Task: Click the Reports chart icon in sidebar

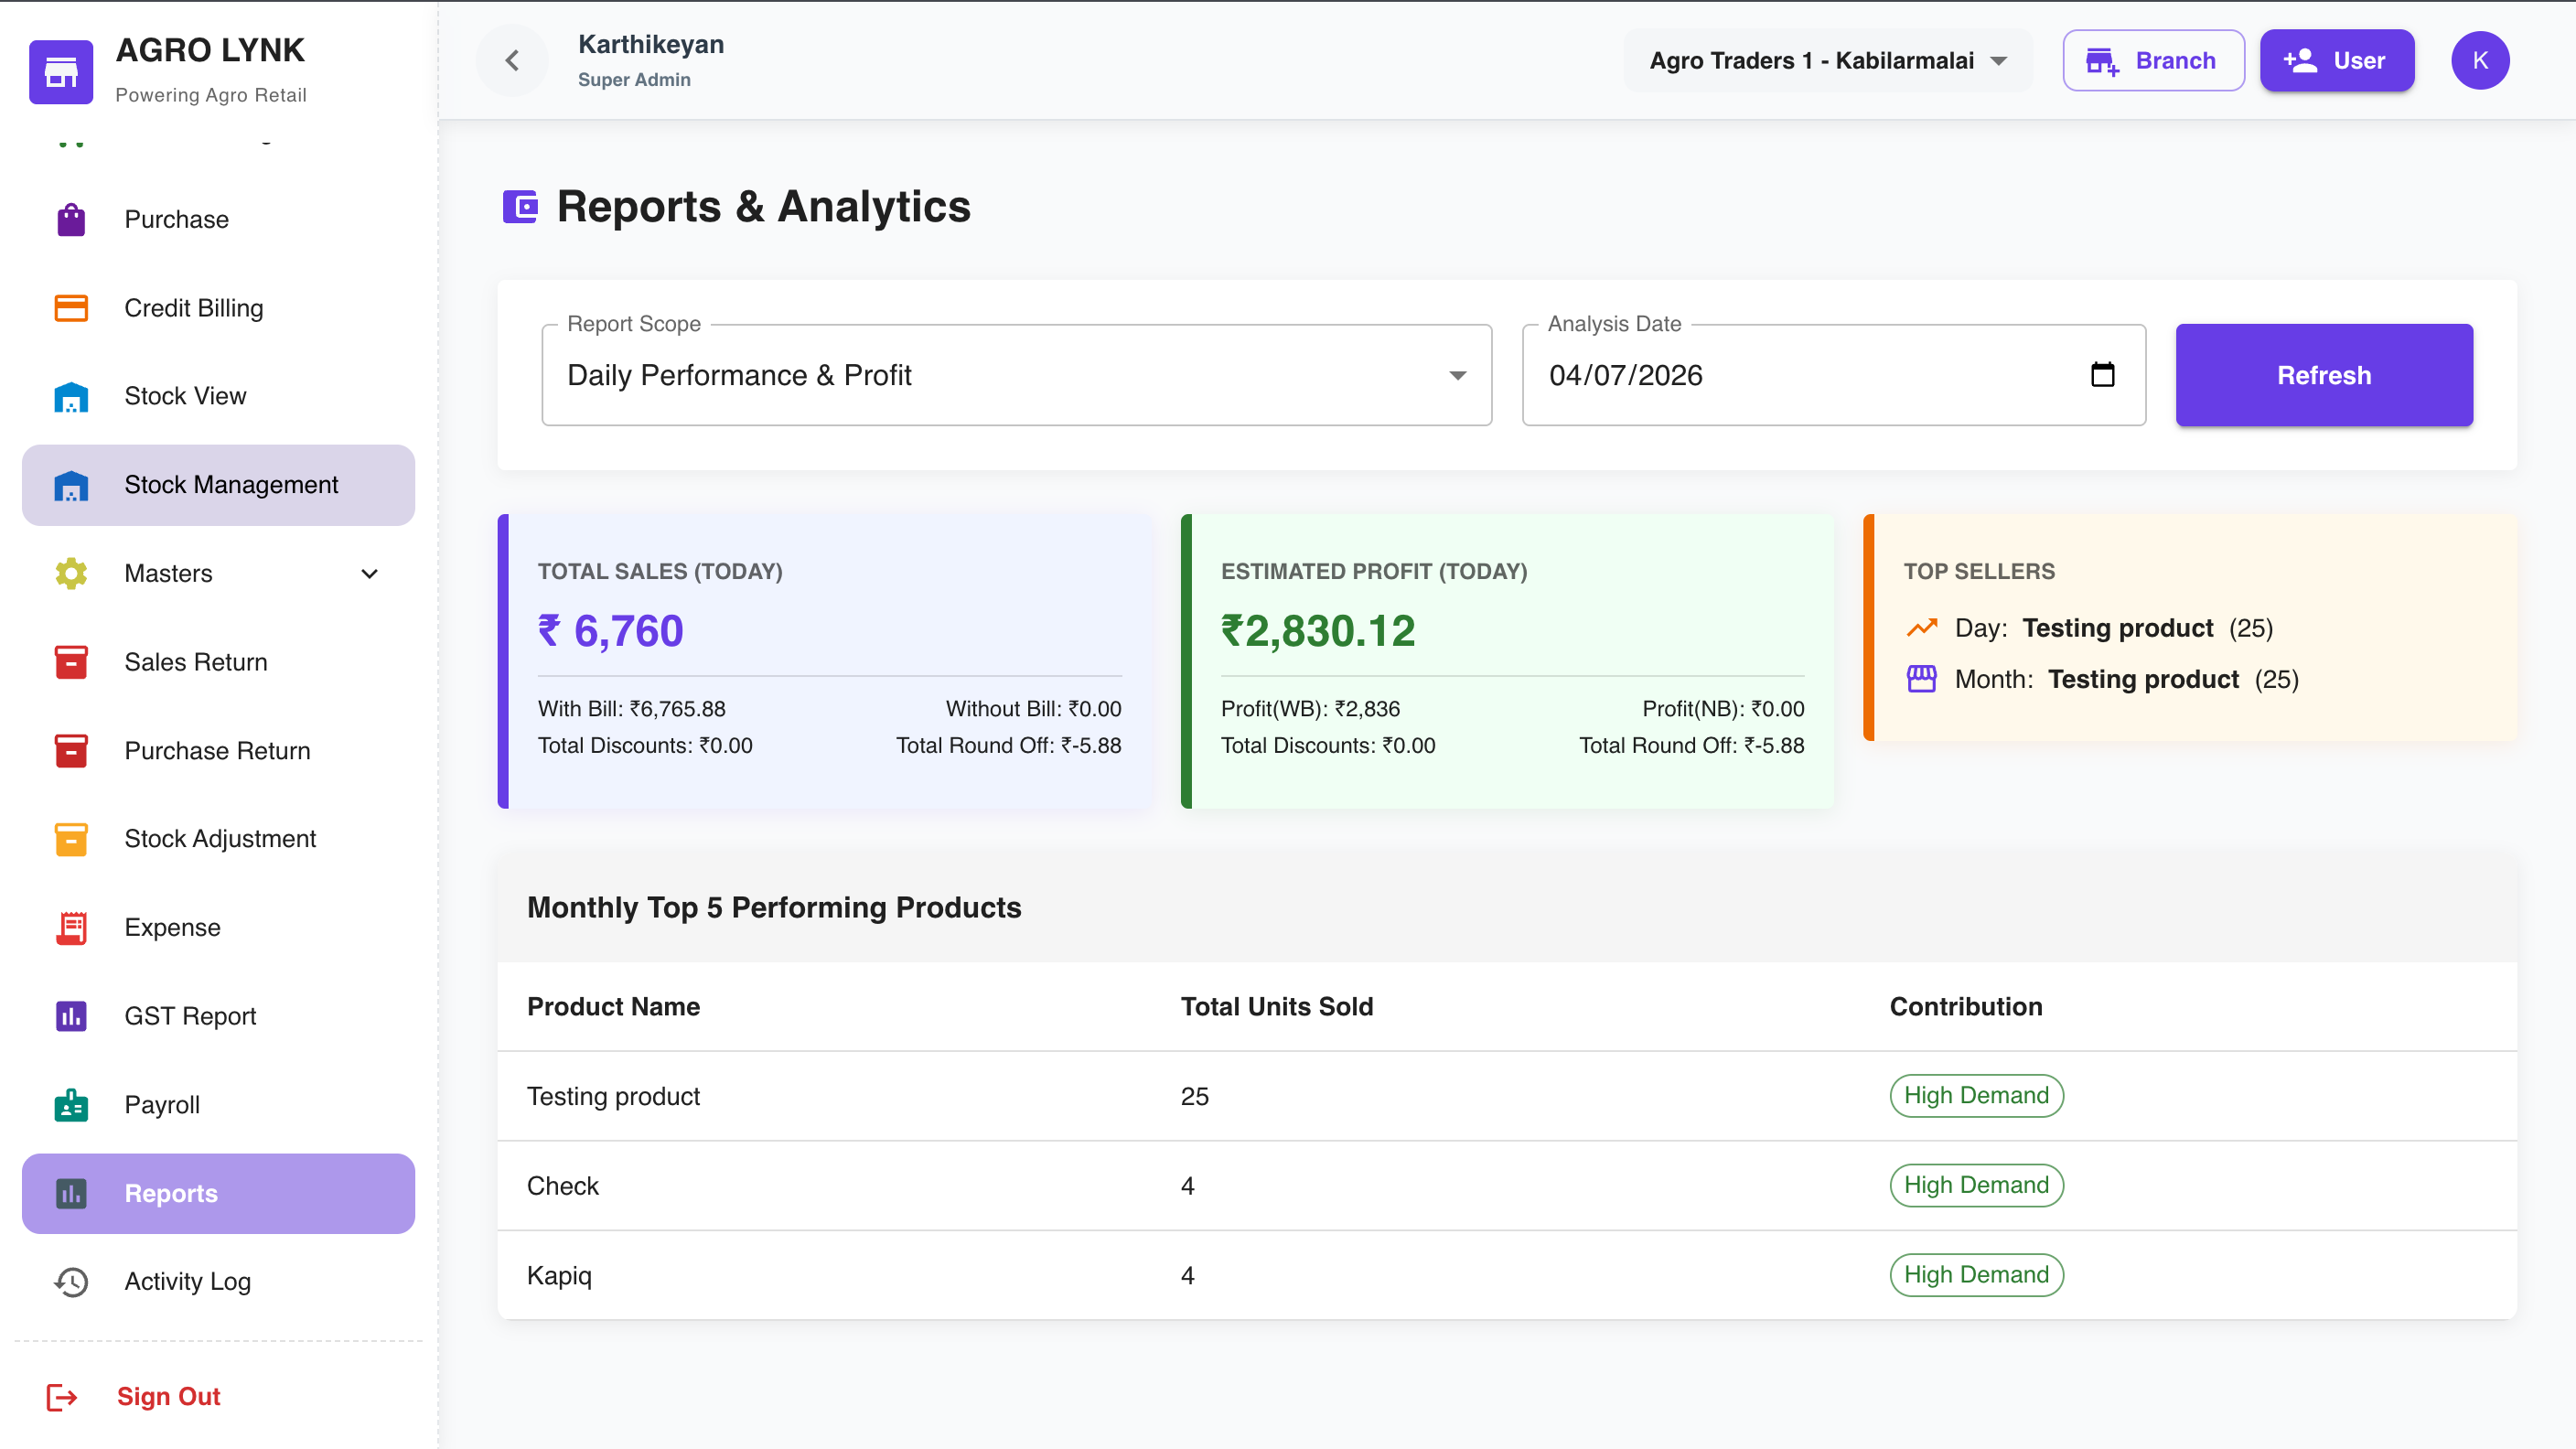Action: [71, 1194]
